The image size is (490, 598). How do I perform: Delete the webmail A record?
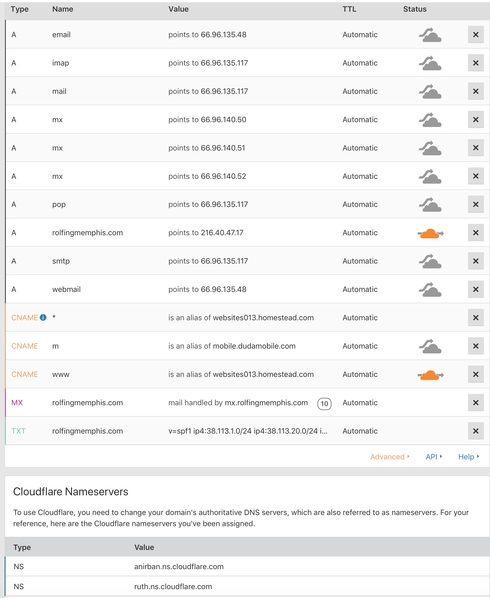point(476,289)
